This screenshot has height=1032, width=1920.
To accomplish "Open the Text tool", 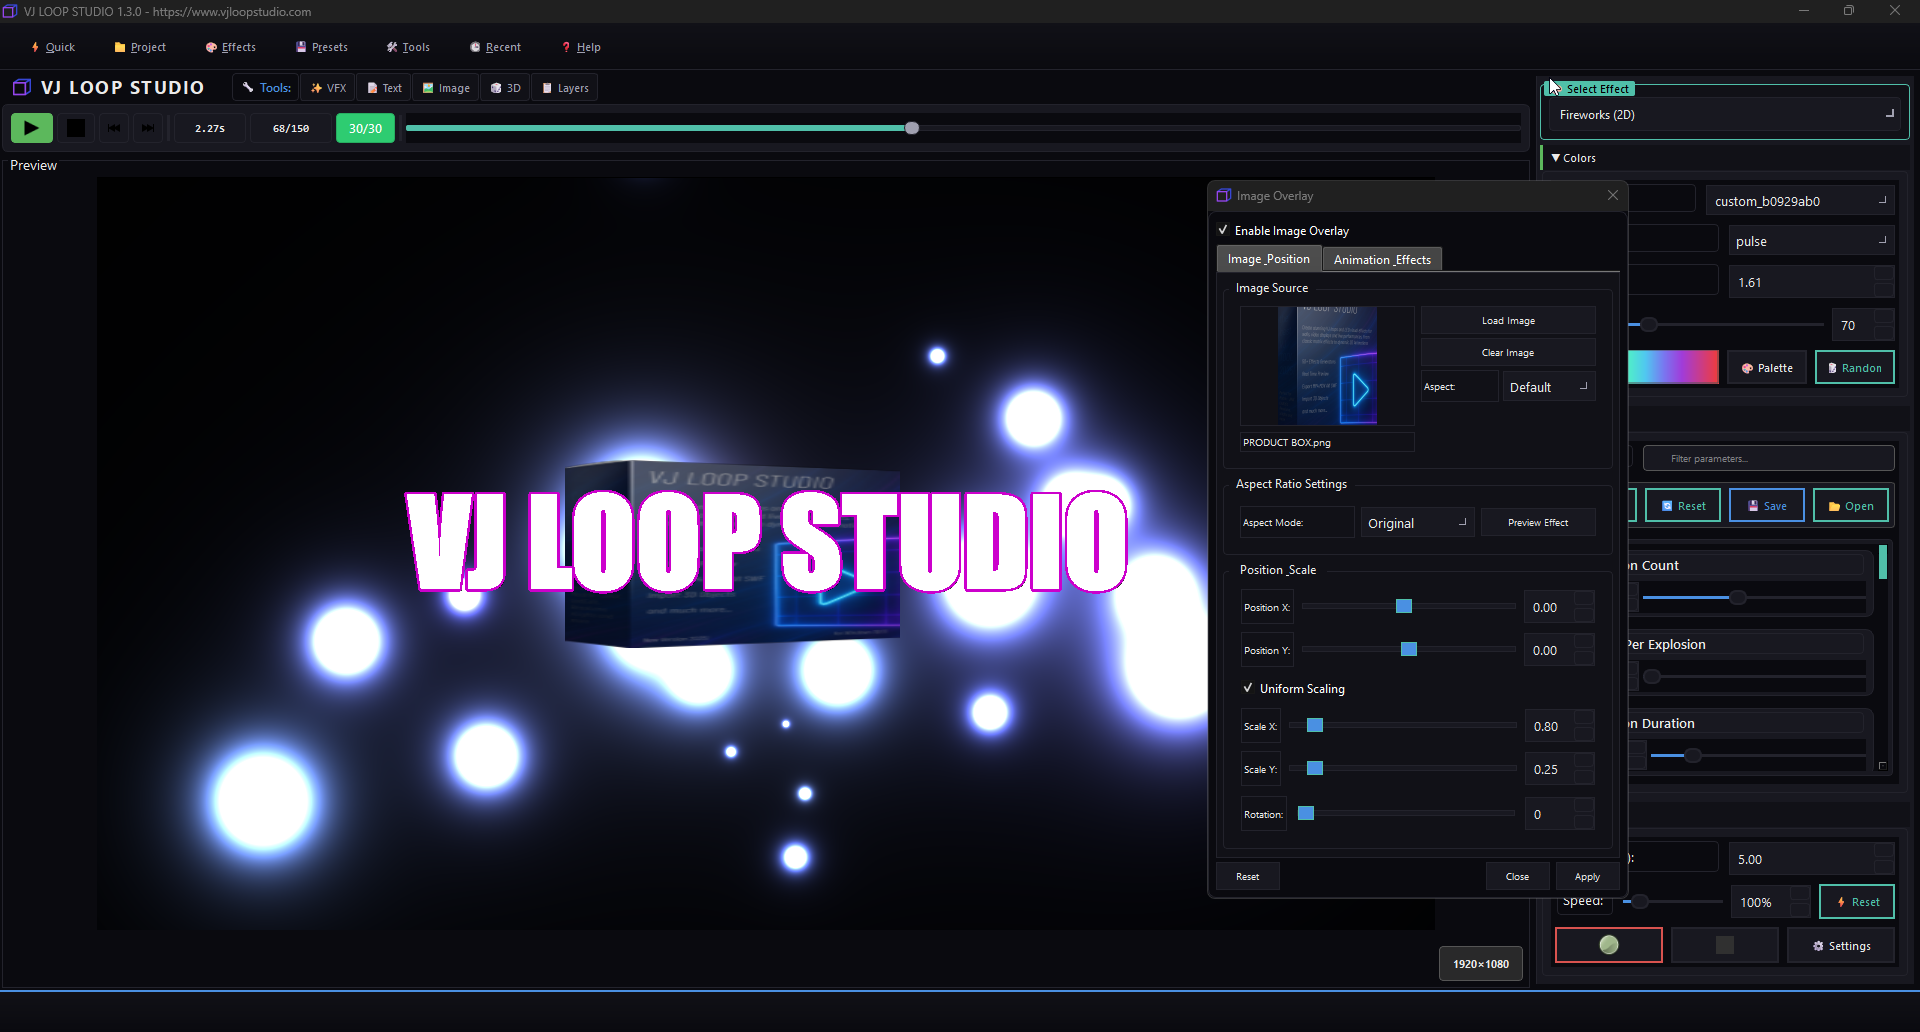I will tap(384, 87).
